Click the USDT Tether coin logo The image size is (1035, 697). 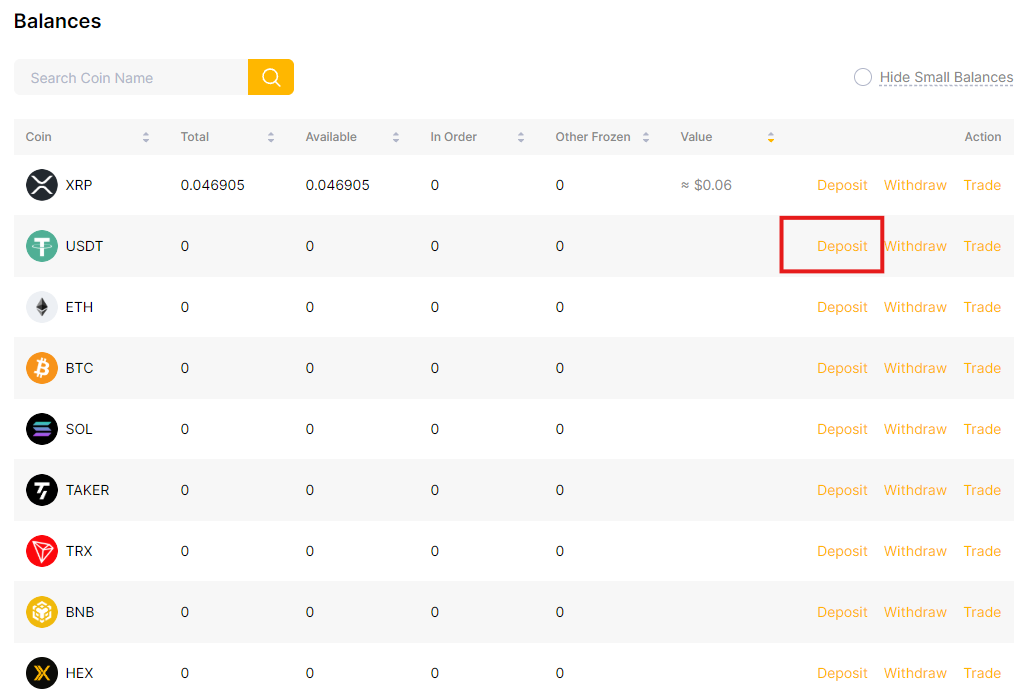pyautogui.click(x=42, y=246)
